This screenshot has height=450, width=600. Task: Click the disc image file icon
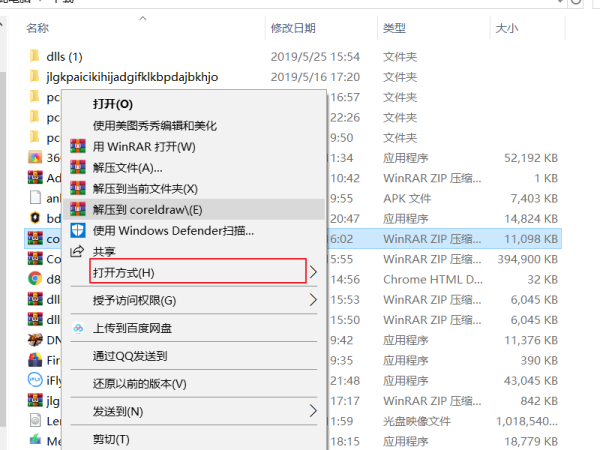click(35, 420)
